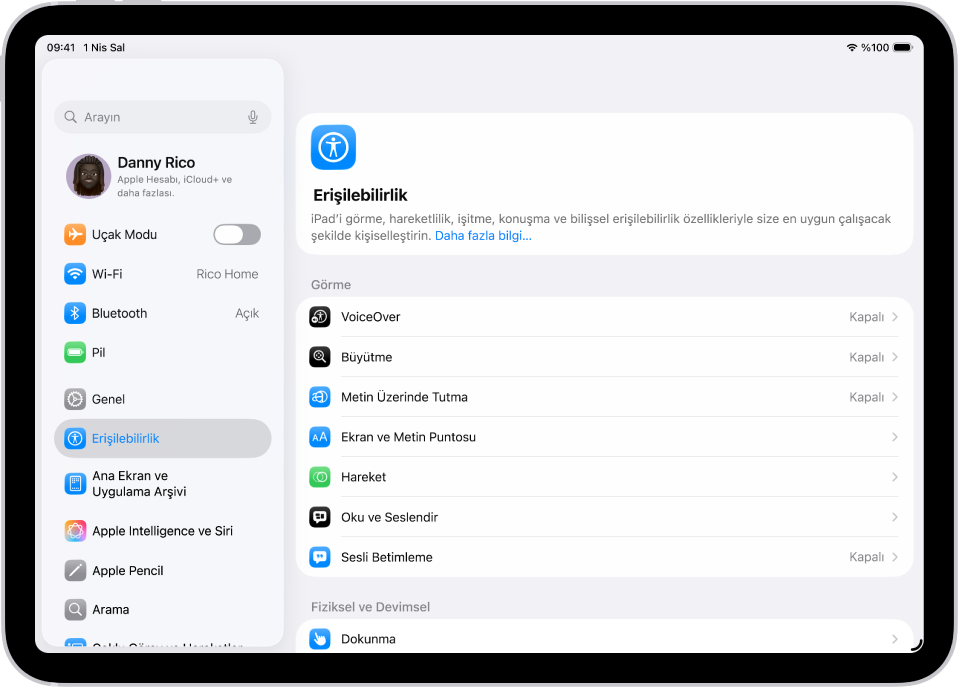Tap the Erişilebilirlik sidebar icon
960x692 pixels.
pos(75,438)
